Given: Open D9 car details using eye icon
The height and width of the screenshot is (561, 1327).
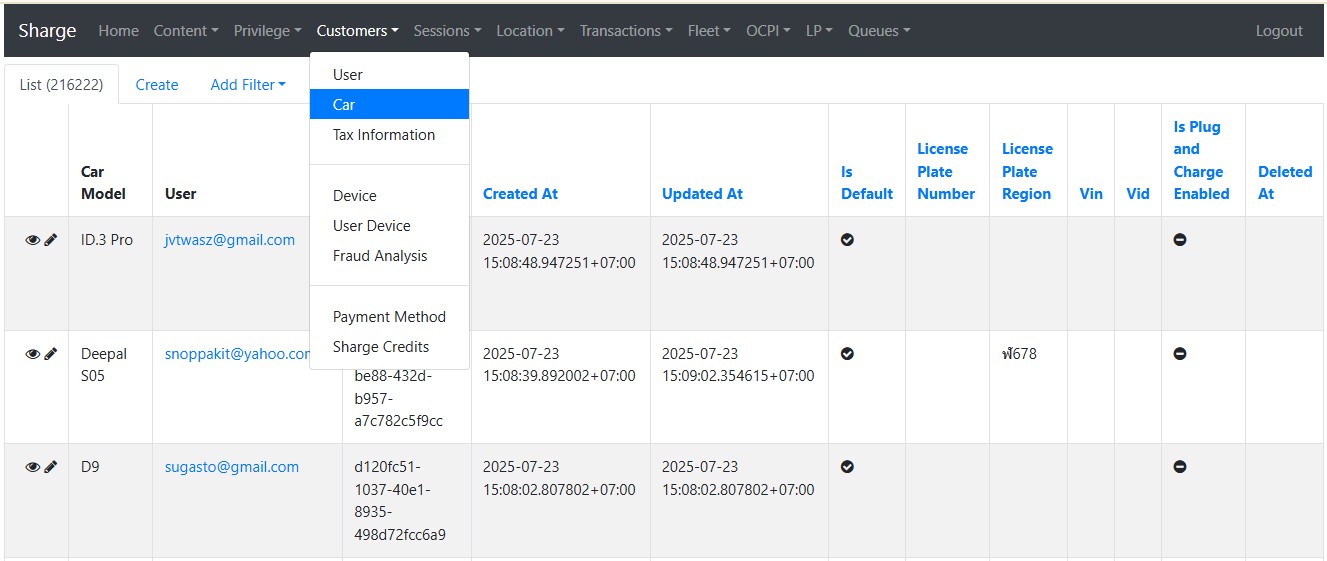Looking at the screenshot, I should click(x=32, y=467).
